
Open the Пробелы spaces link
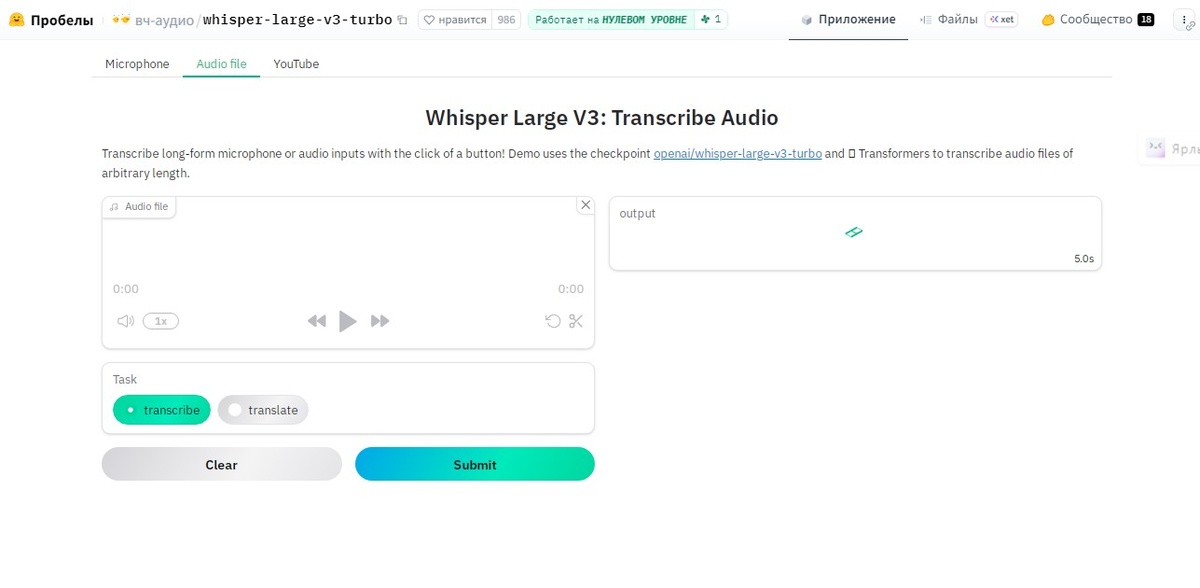click(x=62, y=20)
